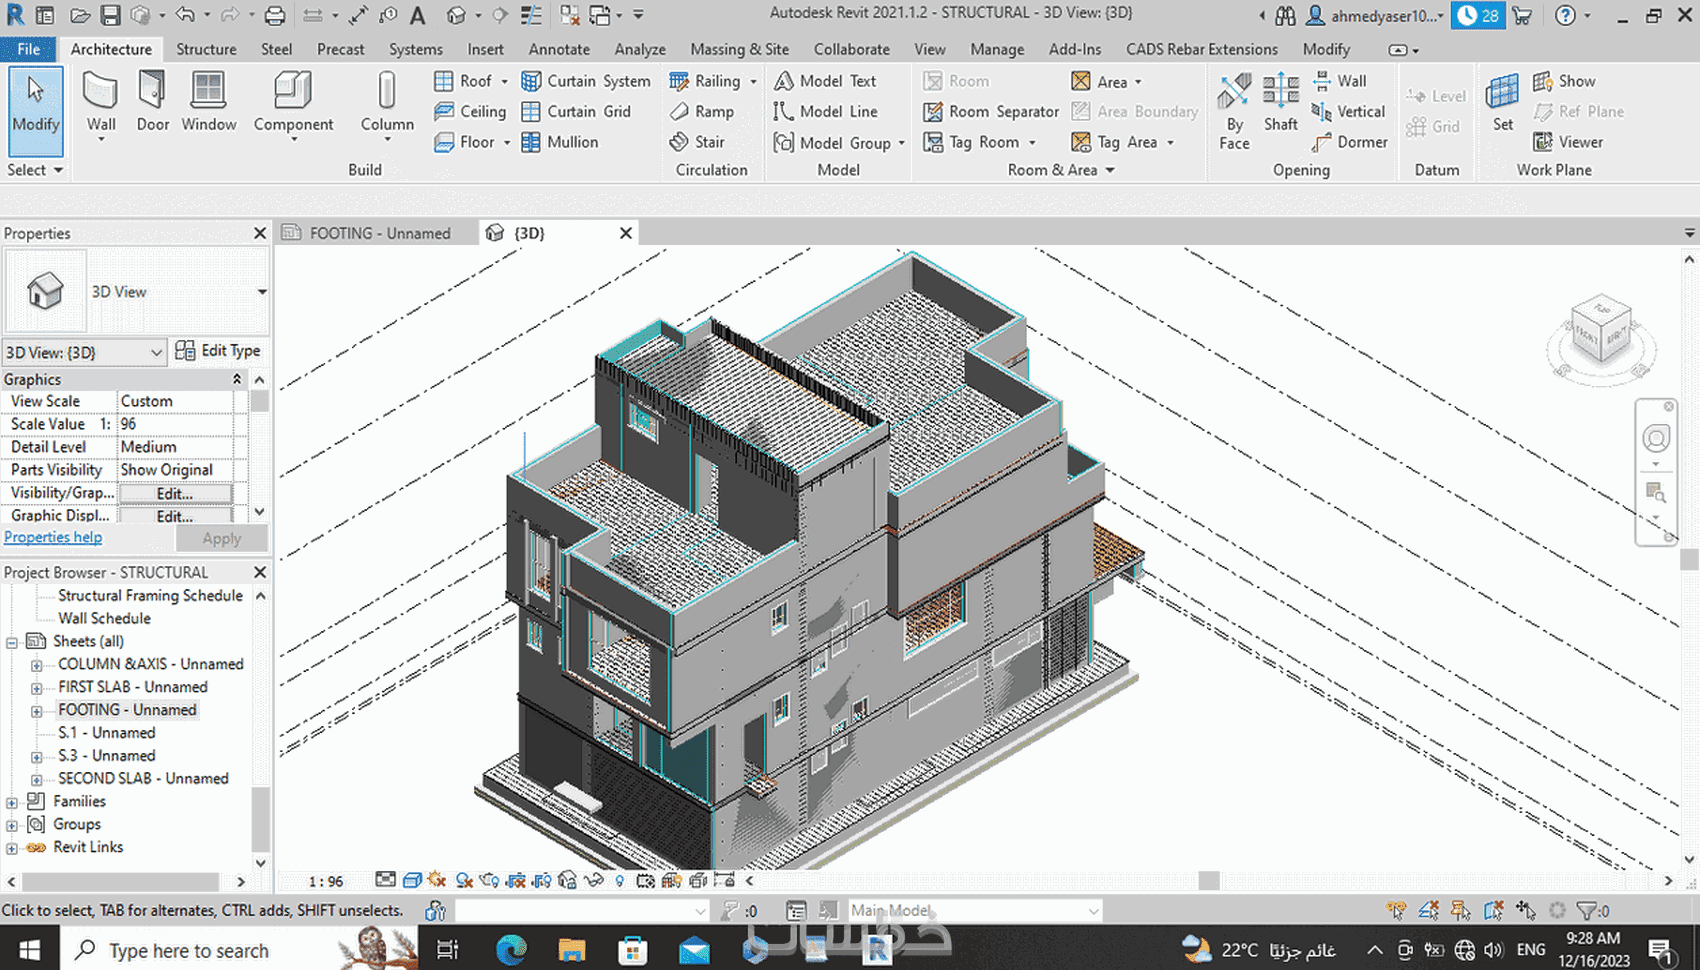Viewport: 1700px width, 970px height.
Task: Toggle Show work plane visibility
Action: click(x=1565, y=81)
